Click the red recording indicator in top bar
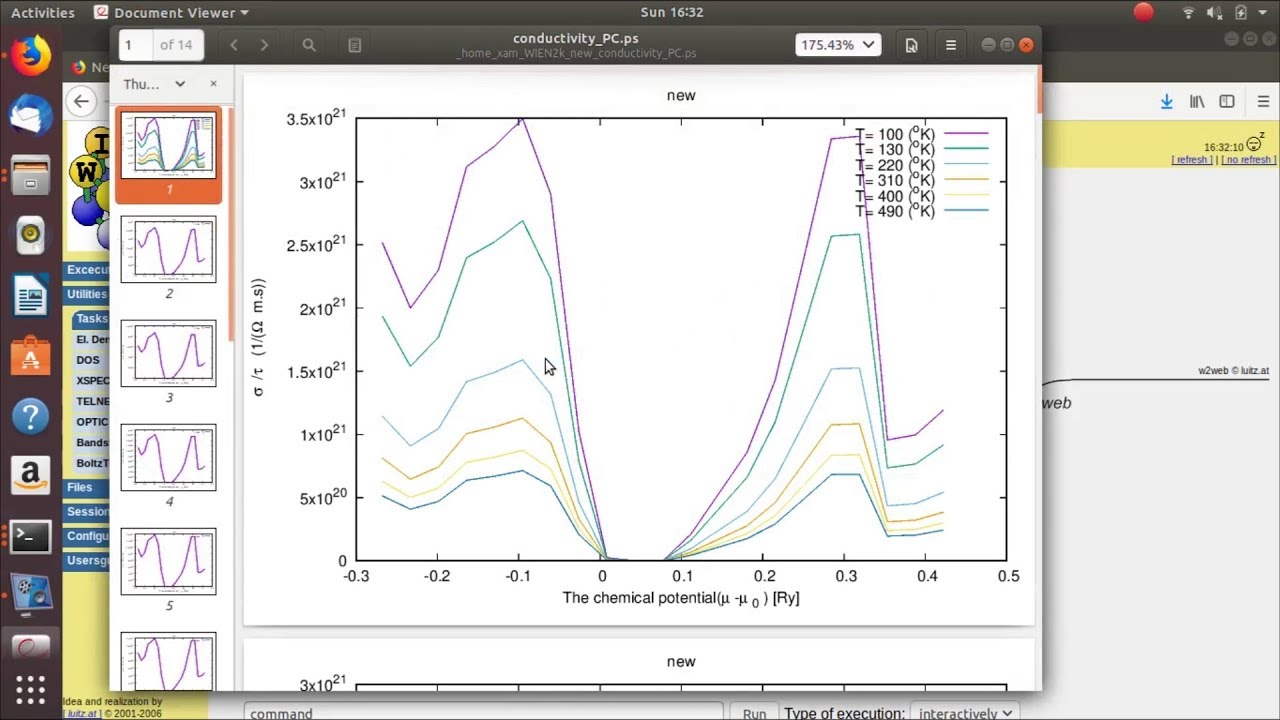1280x720 pixels. pyautogui.click(x=1144, y=12)
